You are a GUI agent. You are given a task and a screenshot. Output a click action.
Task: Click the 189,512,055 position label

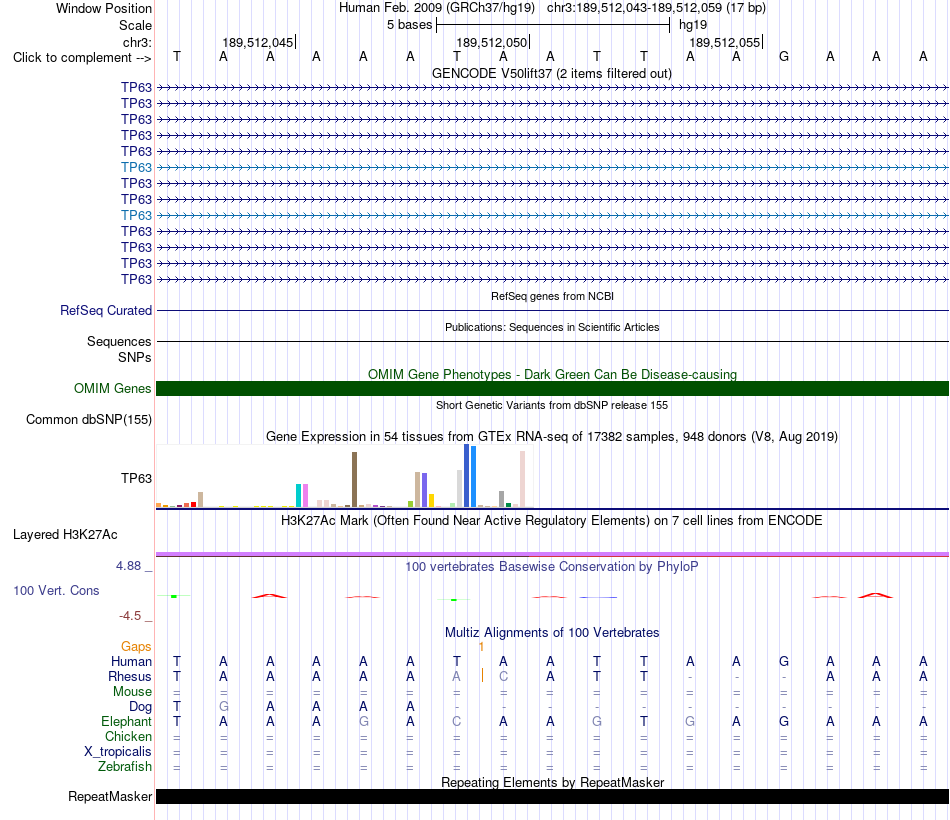[x=725, y=42]
